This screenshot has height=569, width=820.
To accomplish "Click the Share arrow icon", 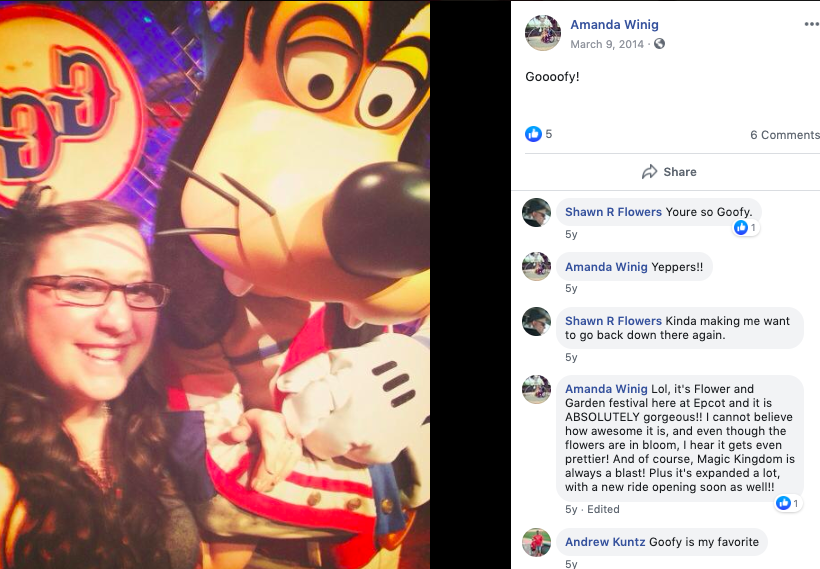I will (650, 172).
